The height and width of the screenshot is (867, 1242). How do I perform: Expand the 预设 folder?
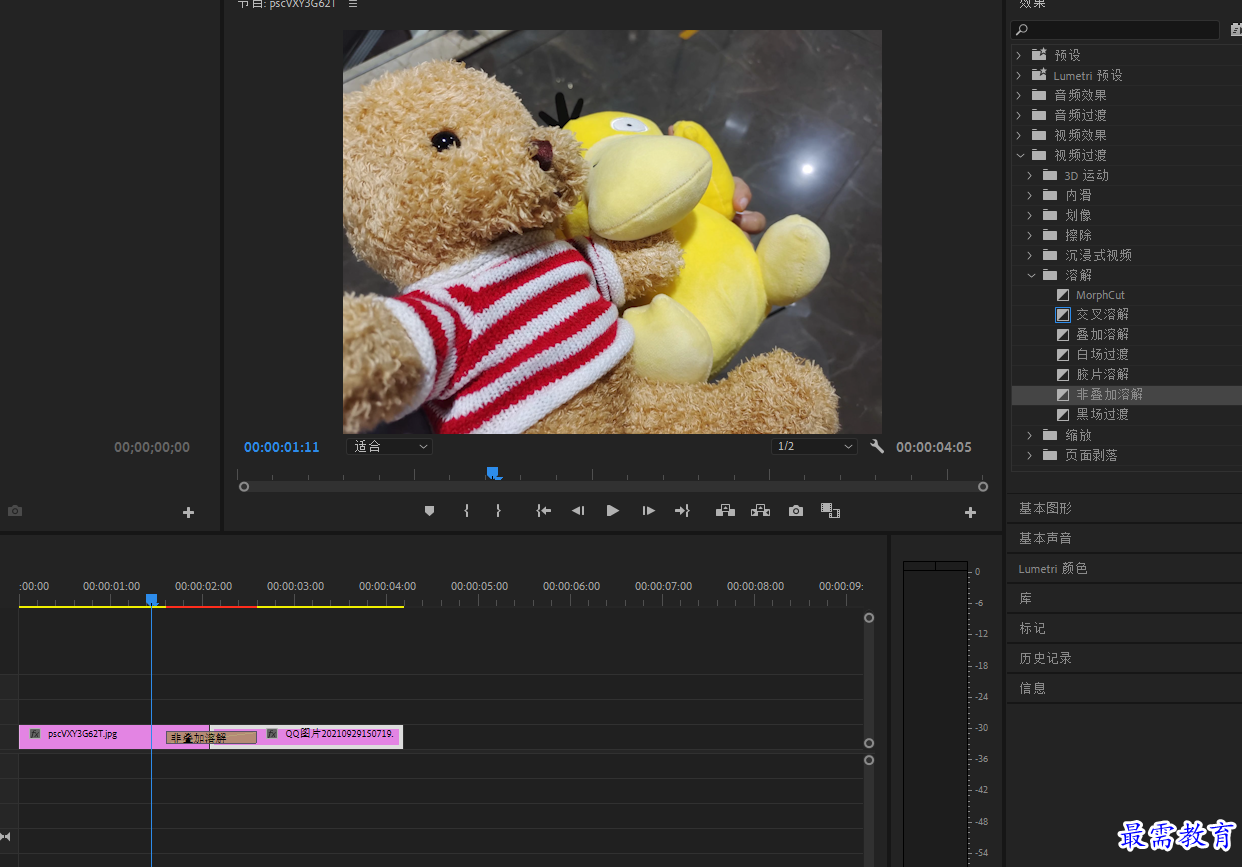(1019, 55)
